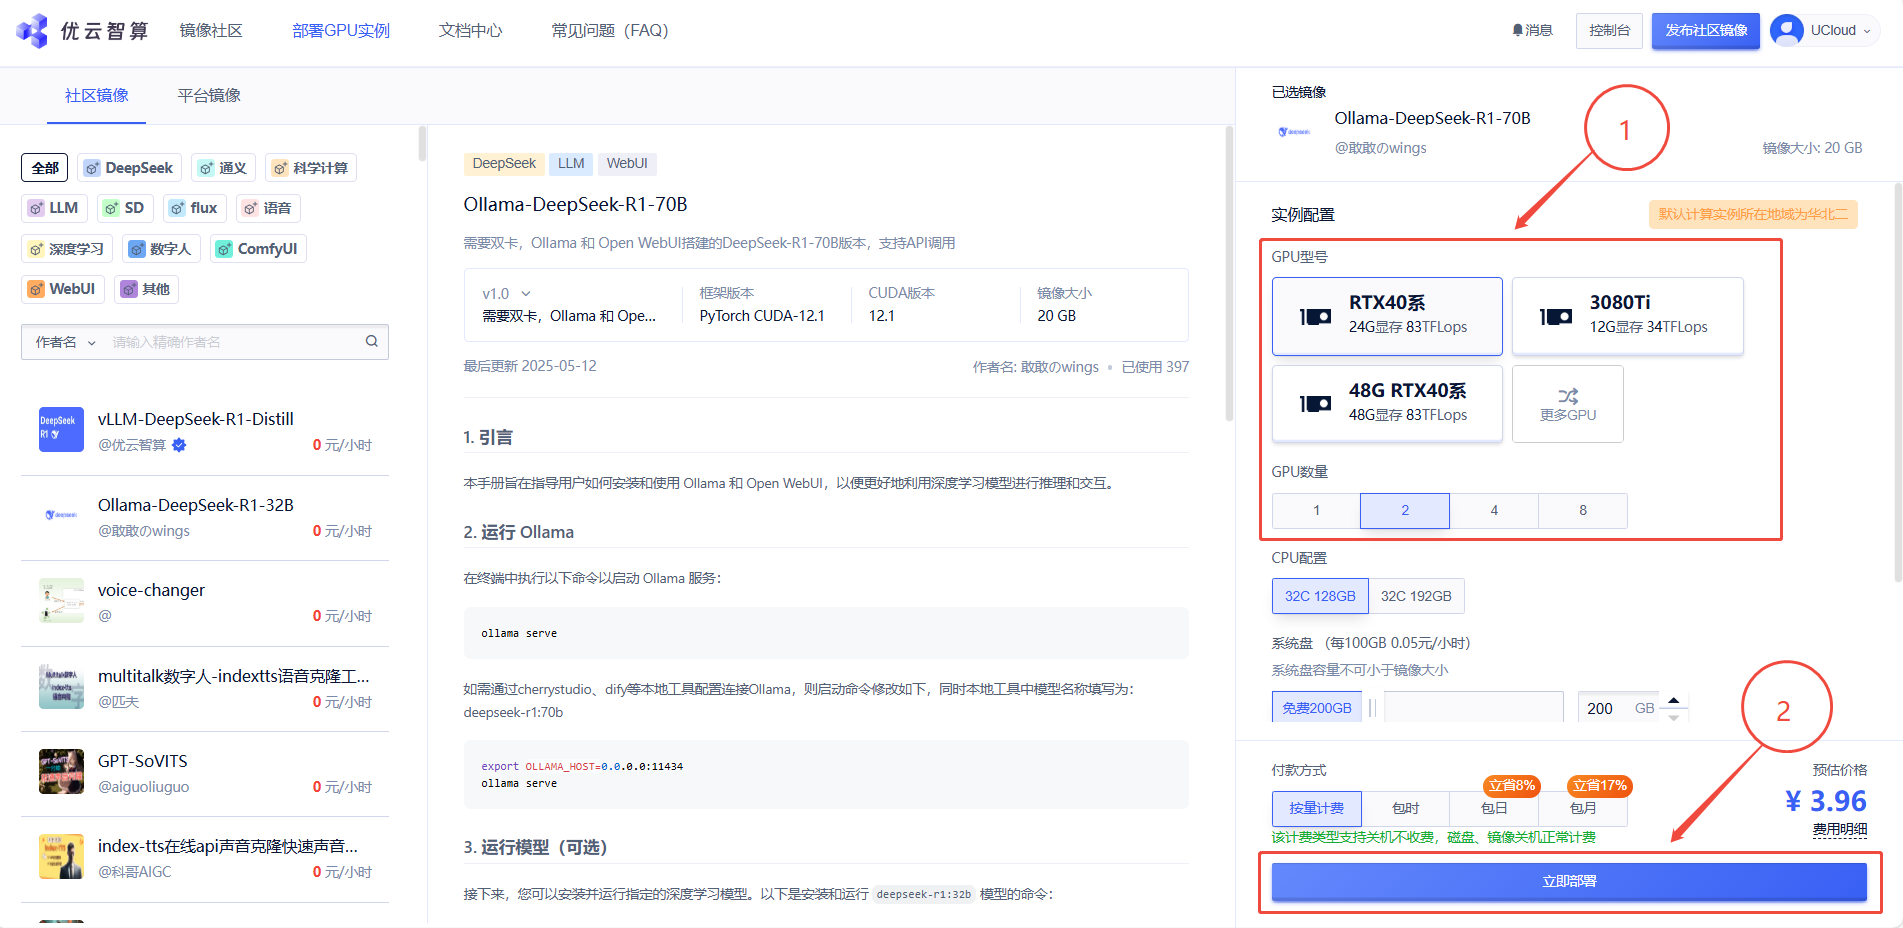Filter by the WebUI tag
The height and width of the screenshot is (928, 1903).
(x=63, y=289)
